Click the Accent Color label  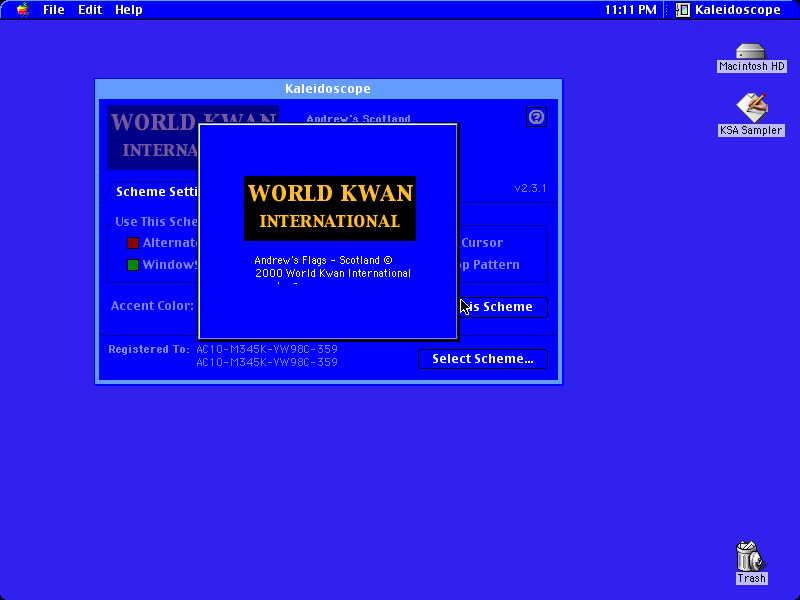pos(152,306)
